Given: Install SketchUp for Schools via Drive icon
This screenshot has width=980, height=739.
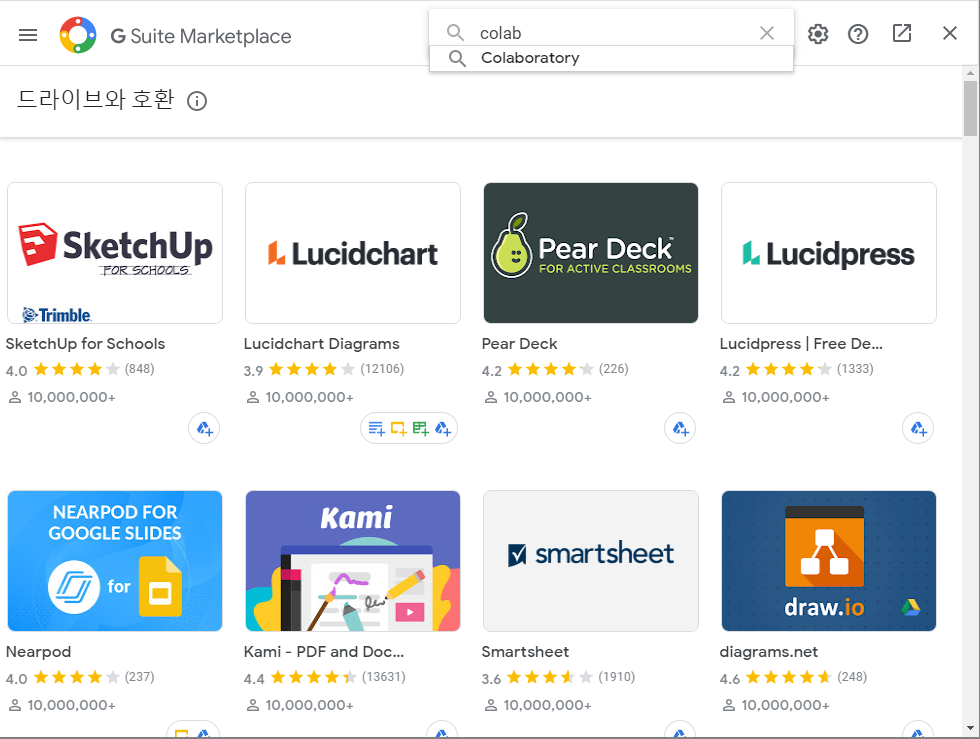Looking at the screenshot, I should pyautogui.click(x=204, y=428).
